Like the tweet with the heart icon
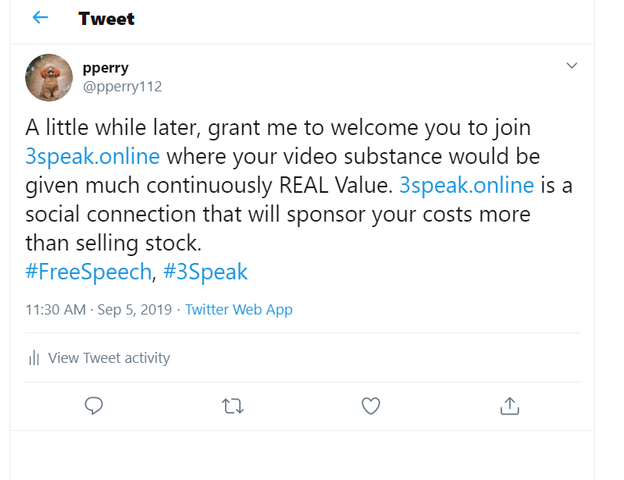624x480 pixels. pyautogui.click(x=370, y=405)
